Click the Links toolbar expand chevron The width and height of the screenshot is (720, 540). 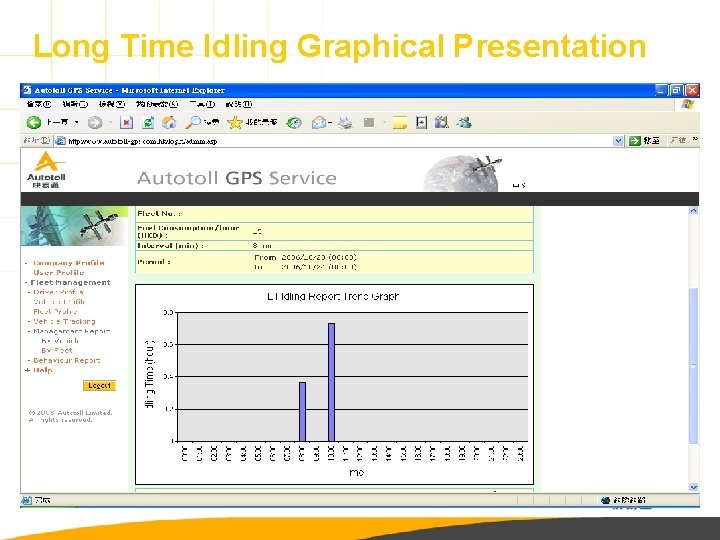coord(695,139)
